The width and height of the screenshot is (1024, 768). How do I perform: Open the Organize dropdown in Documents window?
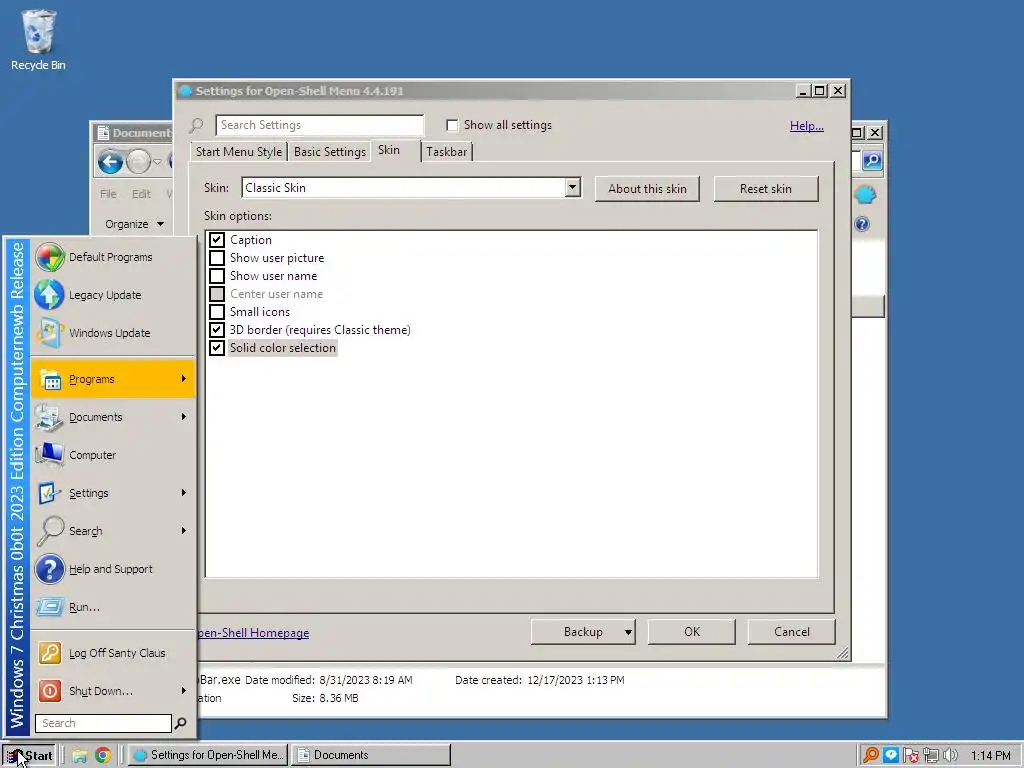click(135, 224)
